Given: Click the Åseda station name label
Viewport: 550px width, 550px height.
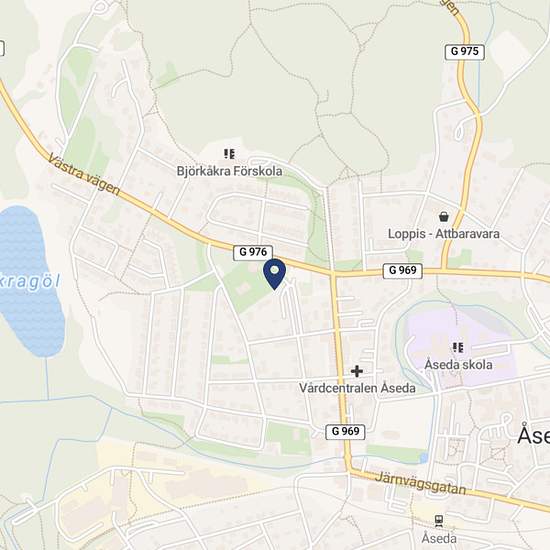Looking at the screenshot, I should tap(439, 538).
